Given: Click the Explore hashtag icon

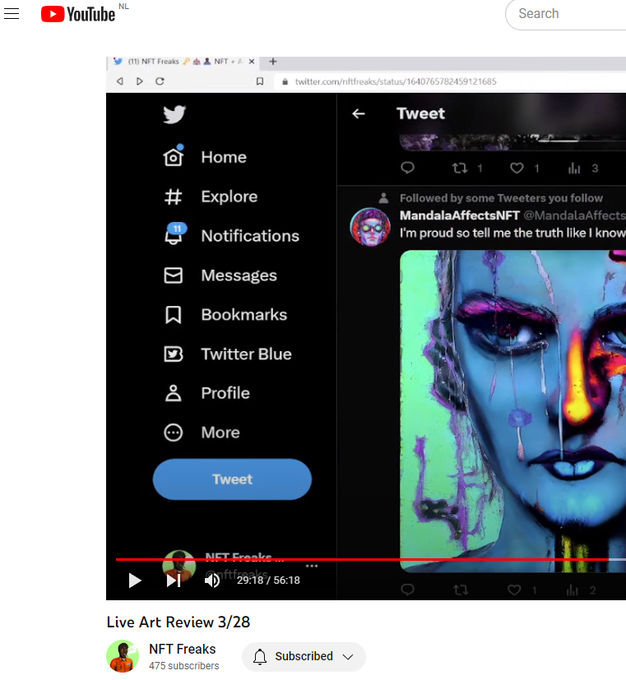Looking at the screenshot, I should click(x=173, y=197).
